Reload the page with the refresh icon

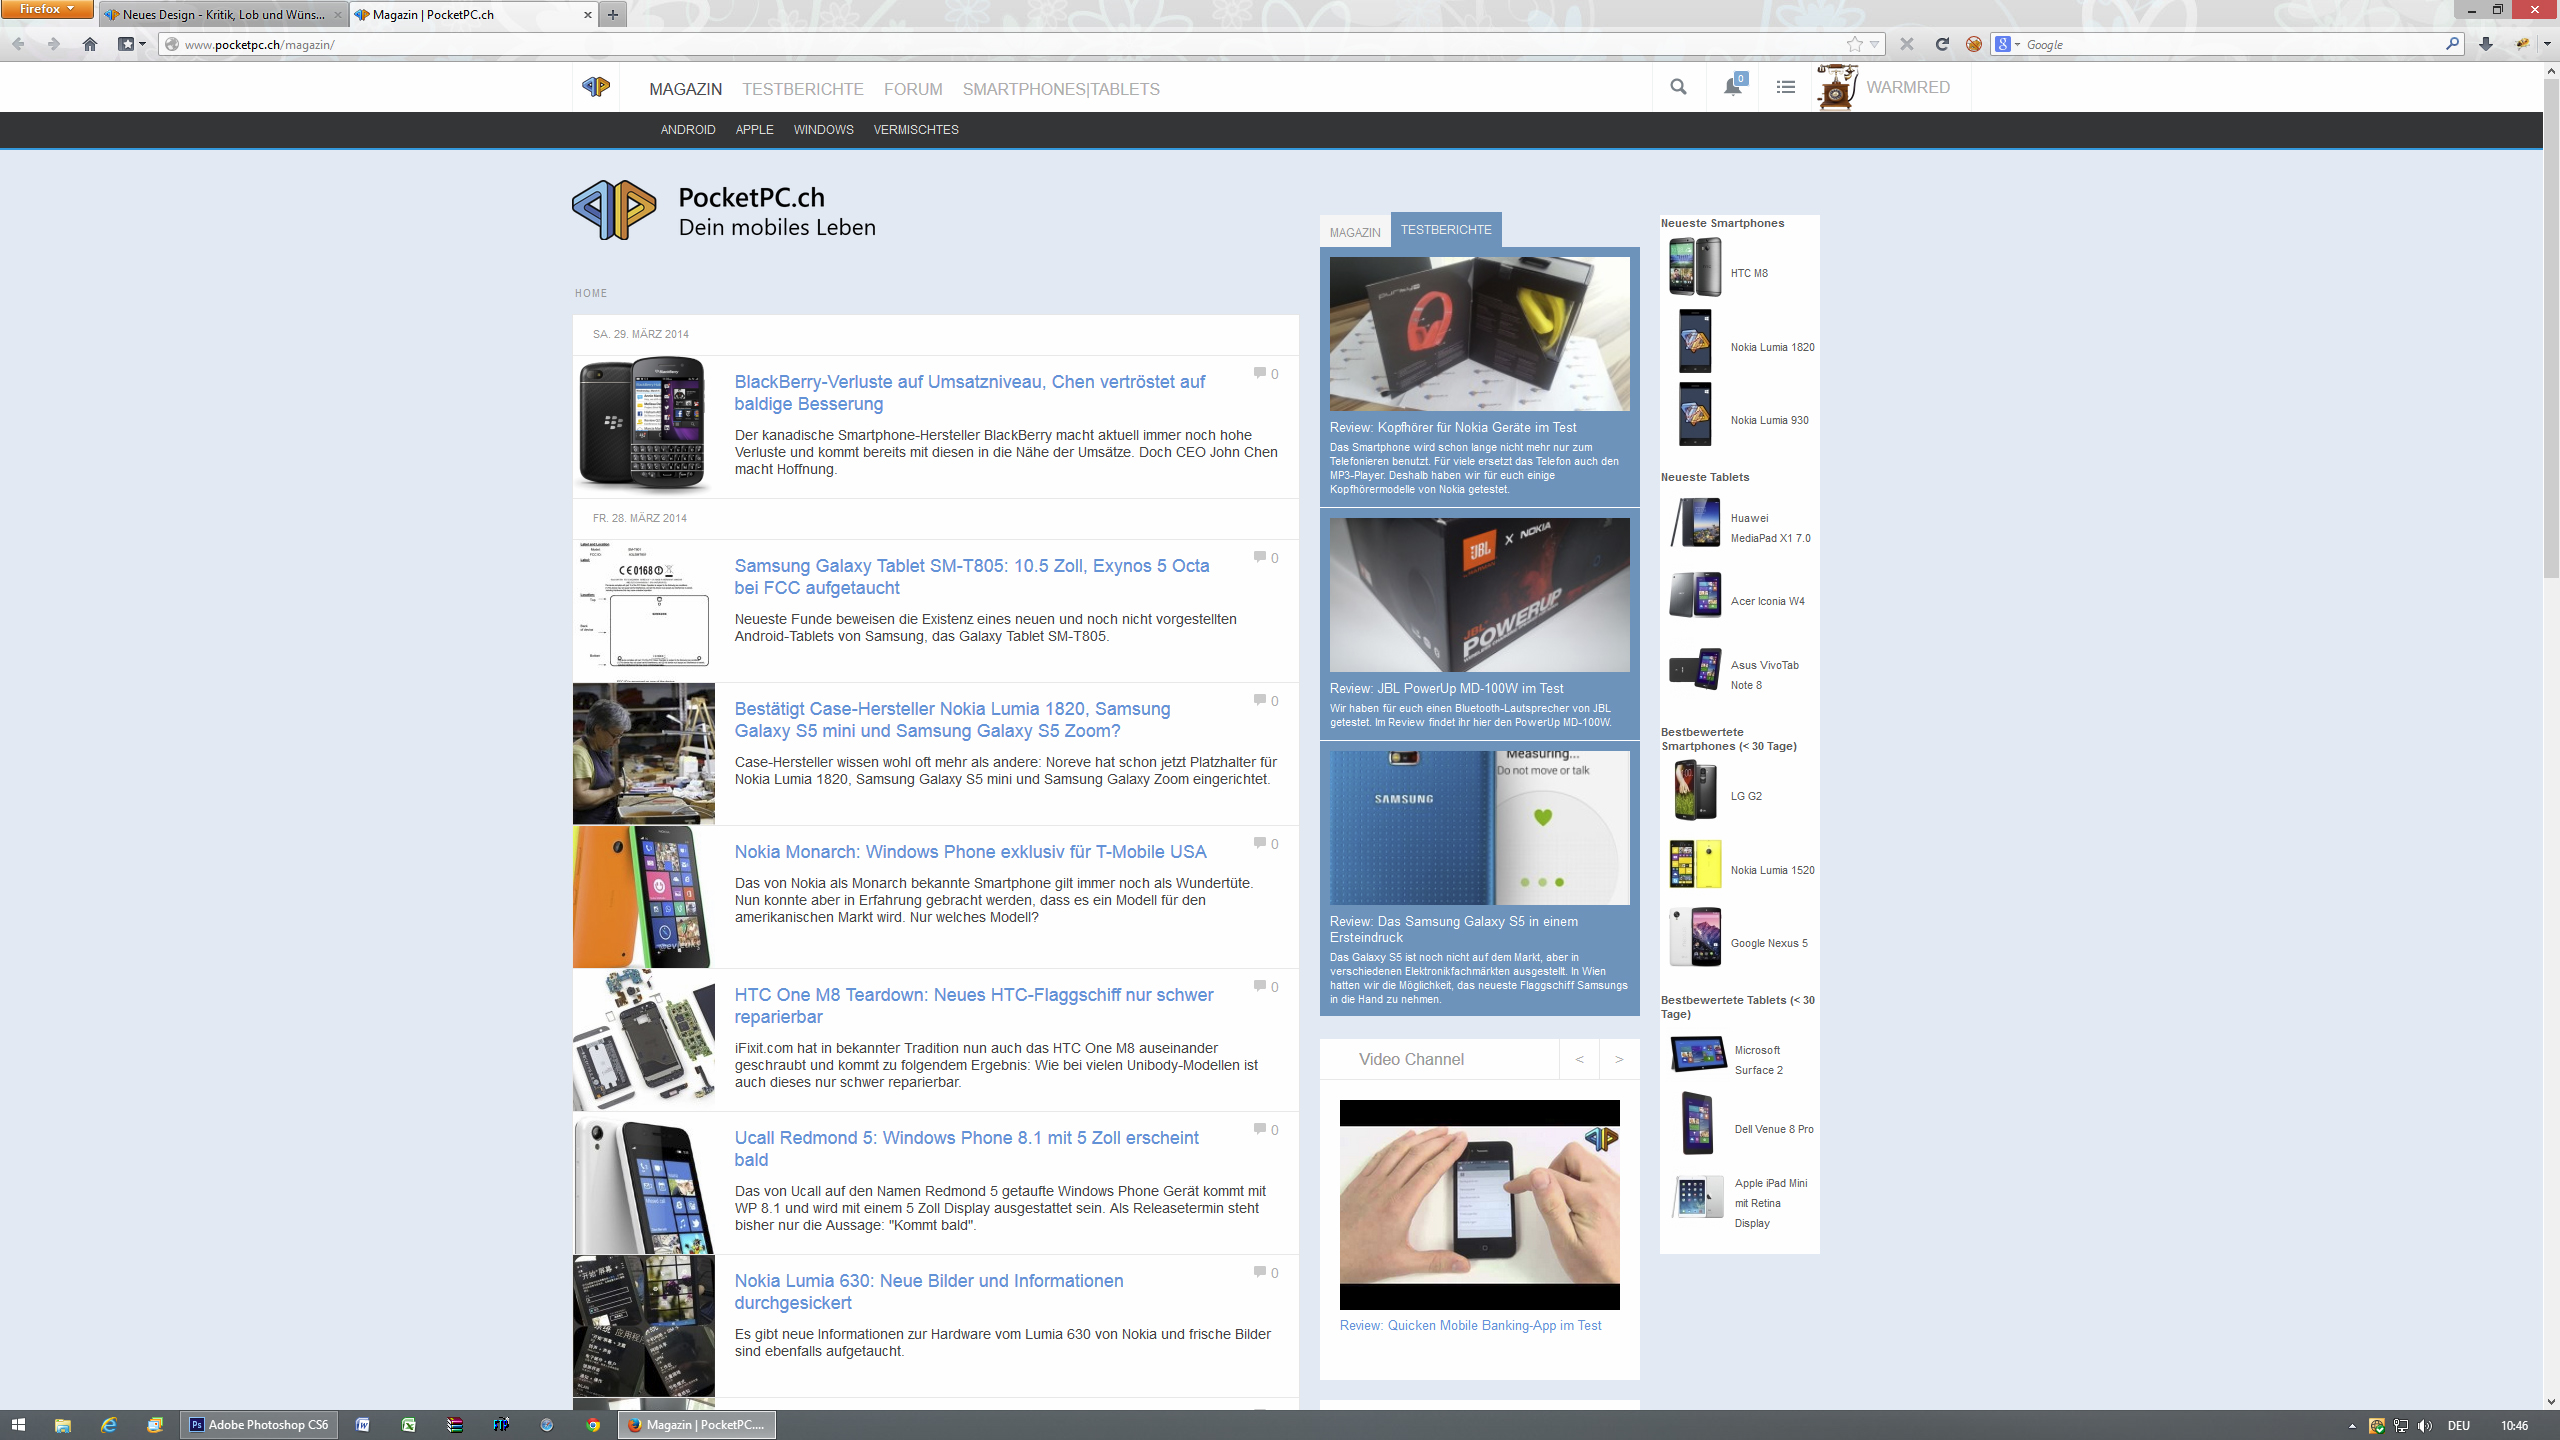[x=1942, y=44]
